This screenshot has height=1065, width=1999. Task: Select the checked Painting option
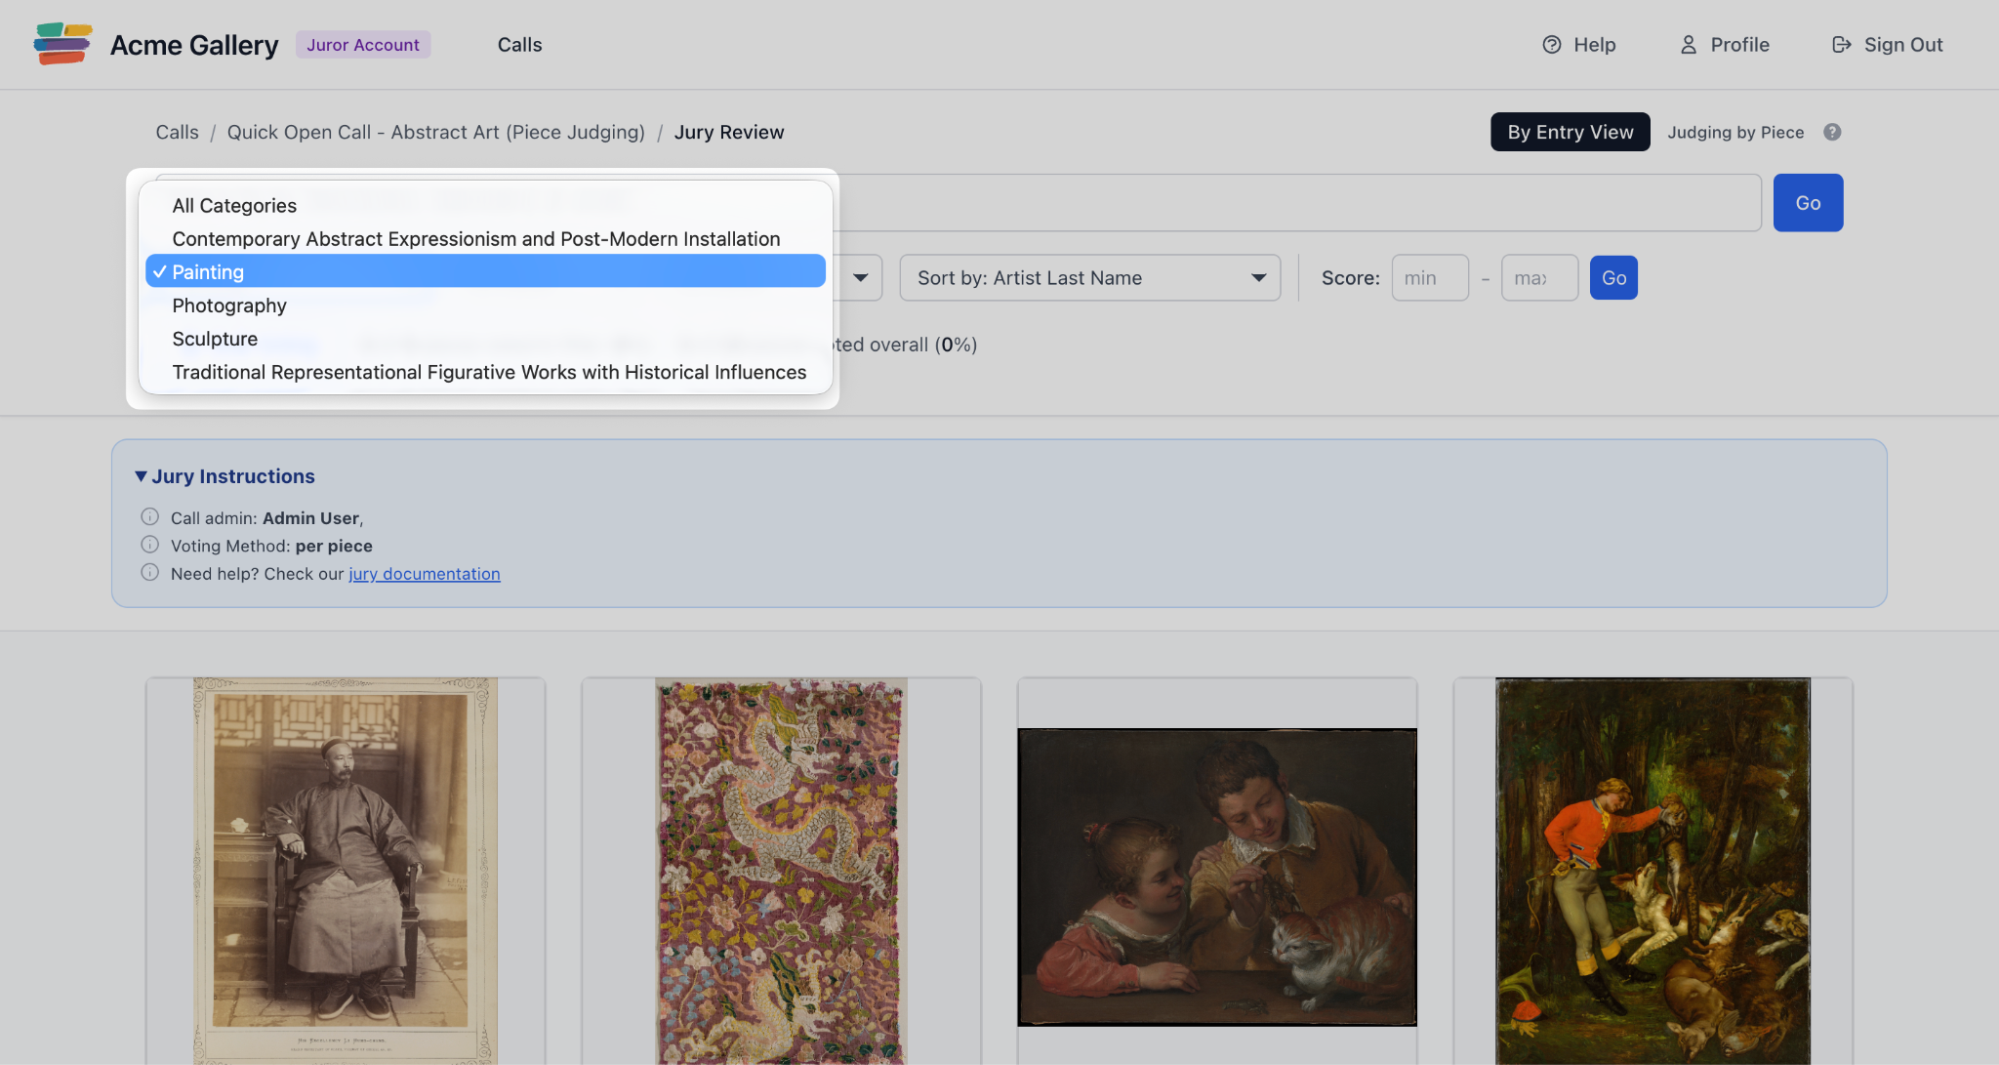[485, 271]
